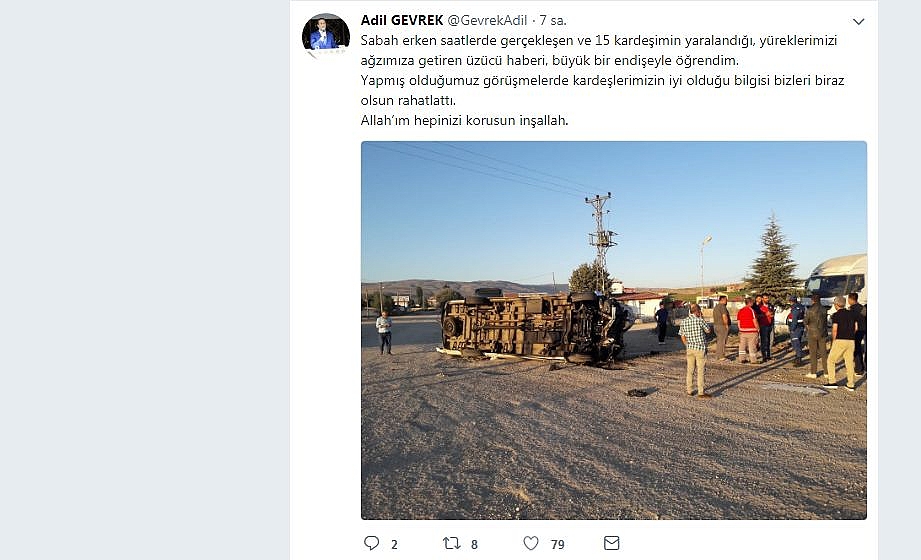The width and height of the screenshot is (921, 560).
Task: Click the white truck in the photo
Action: (836, 280)
